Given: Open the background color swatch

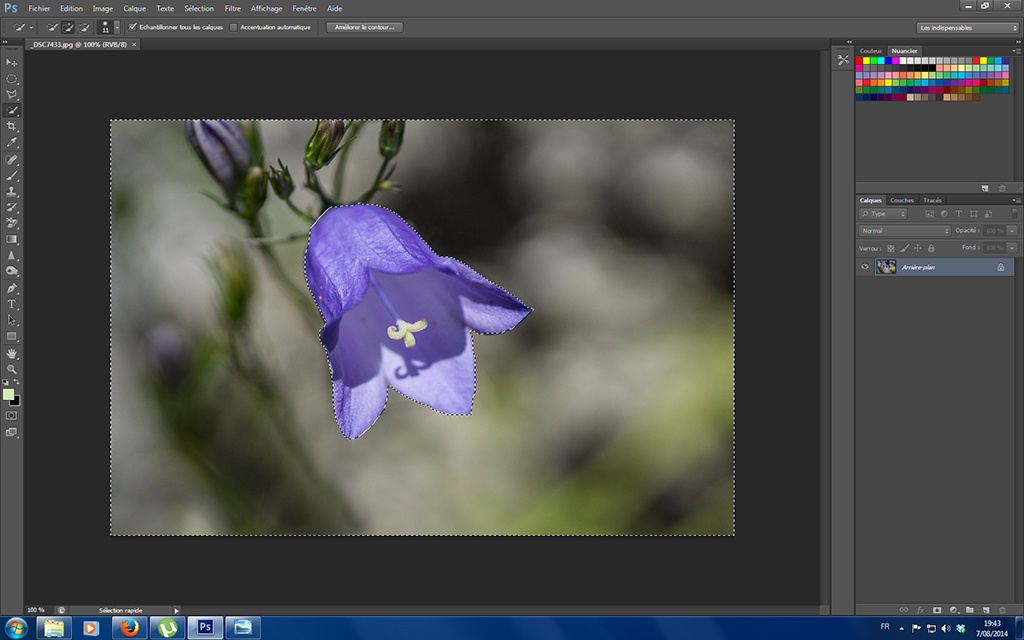Looking at the screenshot, I should coord(16,401).
